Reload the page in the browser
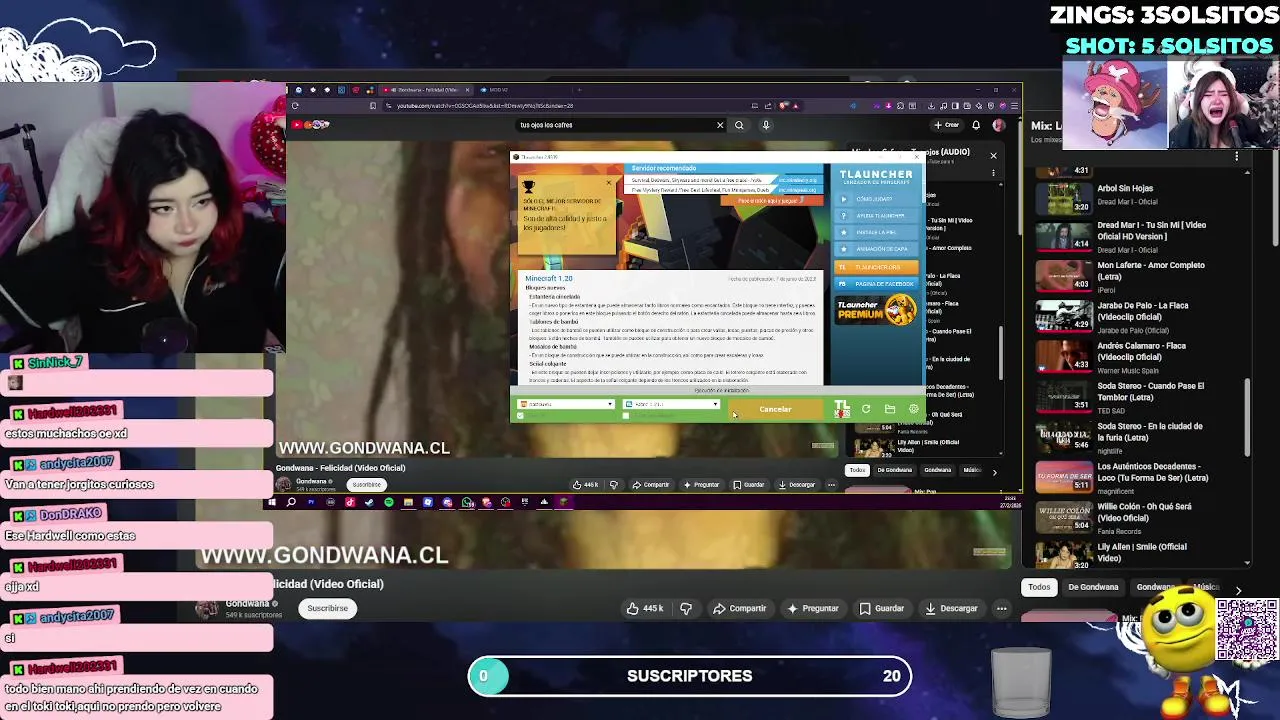 [x=295, y=105]
